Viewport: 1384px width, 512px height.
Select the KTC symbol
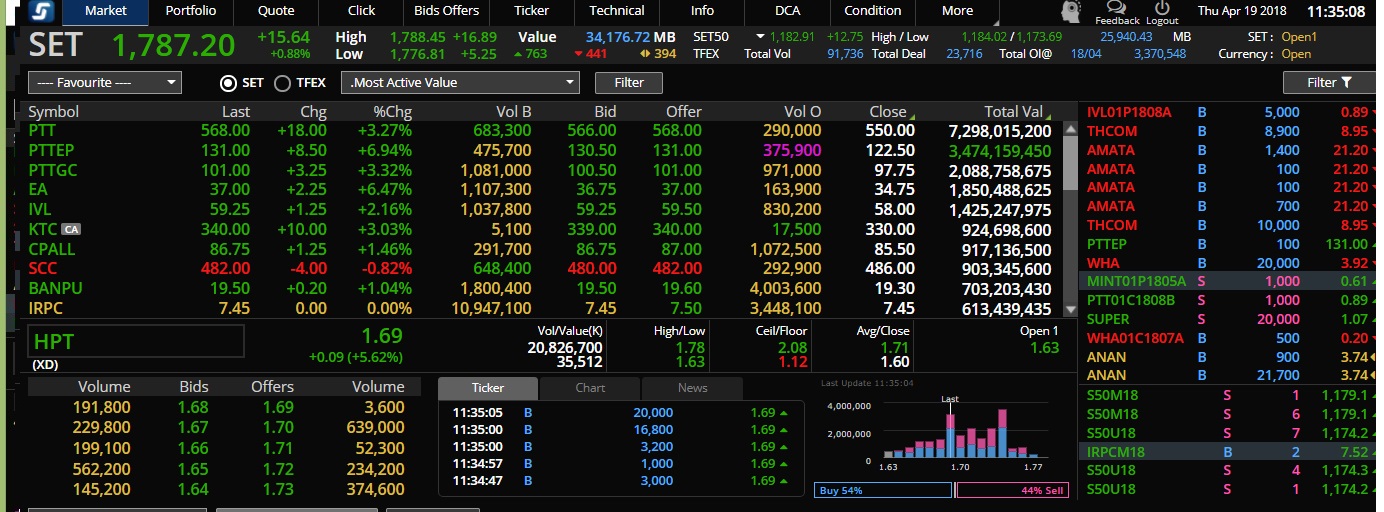point(43,229)
